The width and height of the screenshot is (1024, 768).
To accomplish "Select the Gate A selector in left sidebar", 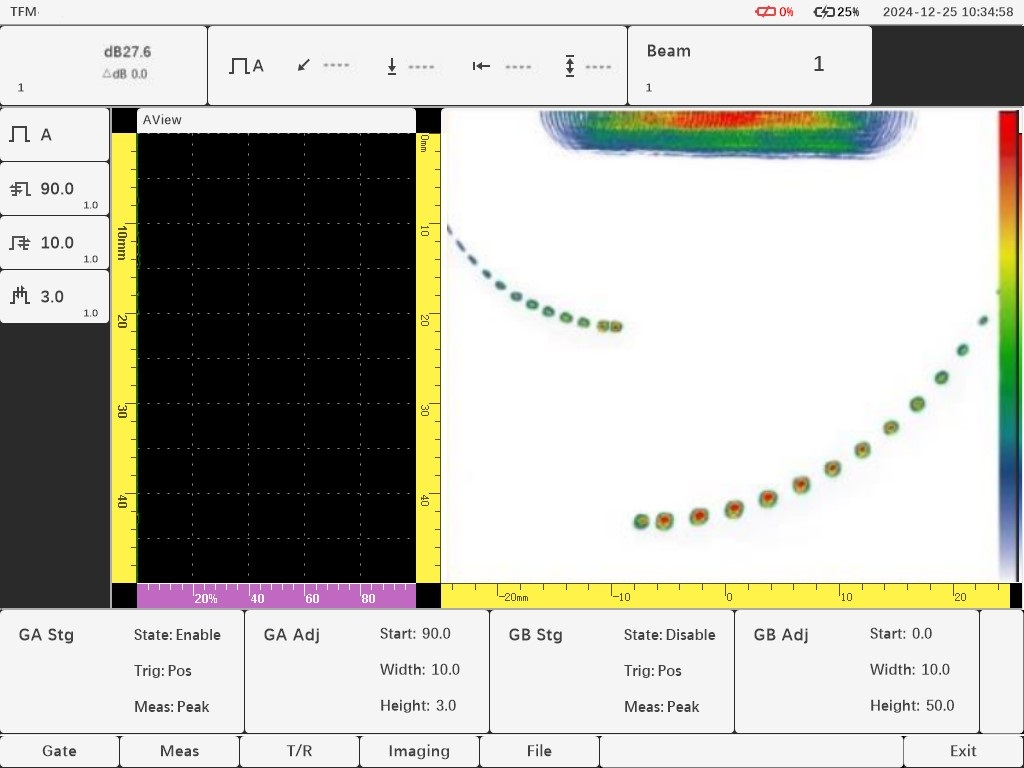I will [54, 135].
